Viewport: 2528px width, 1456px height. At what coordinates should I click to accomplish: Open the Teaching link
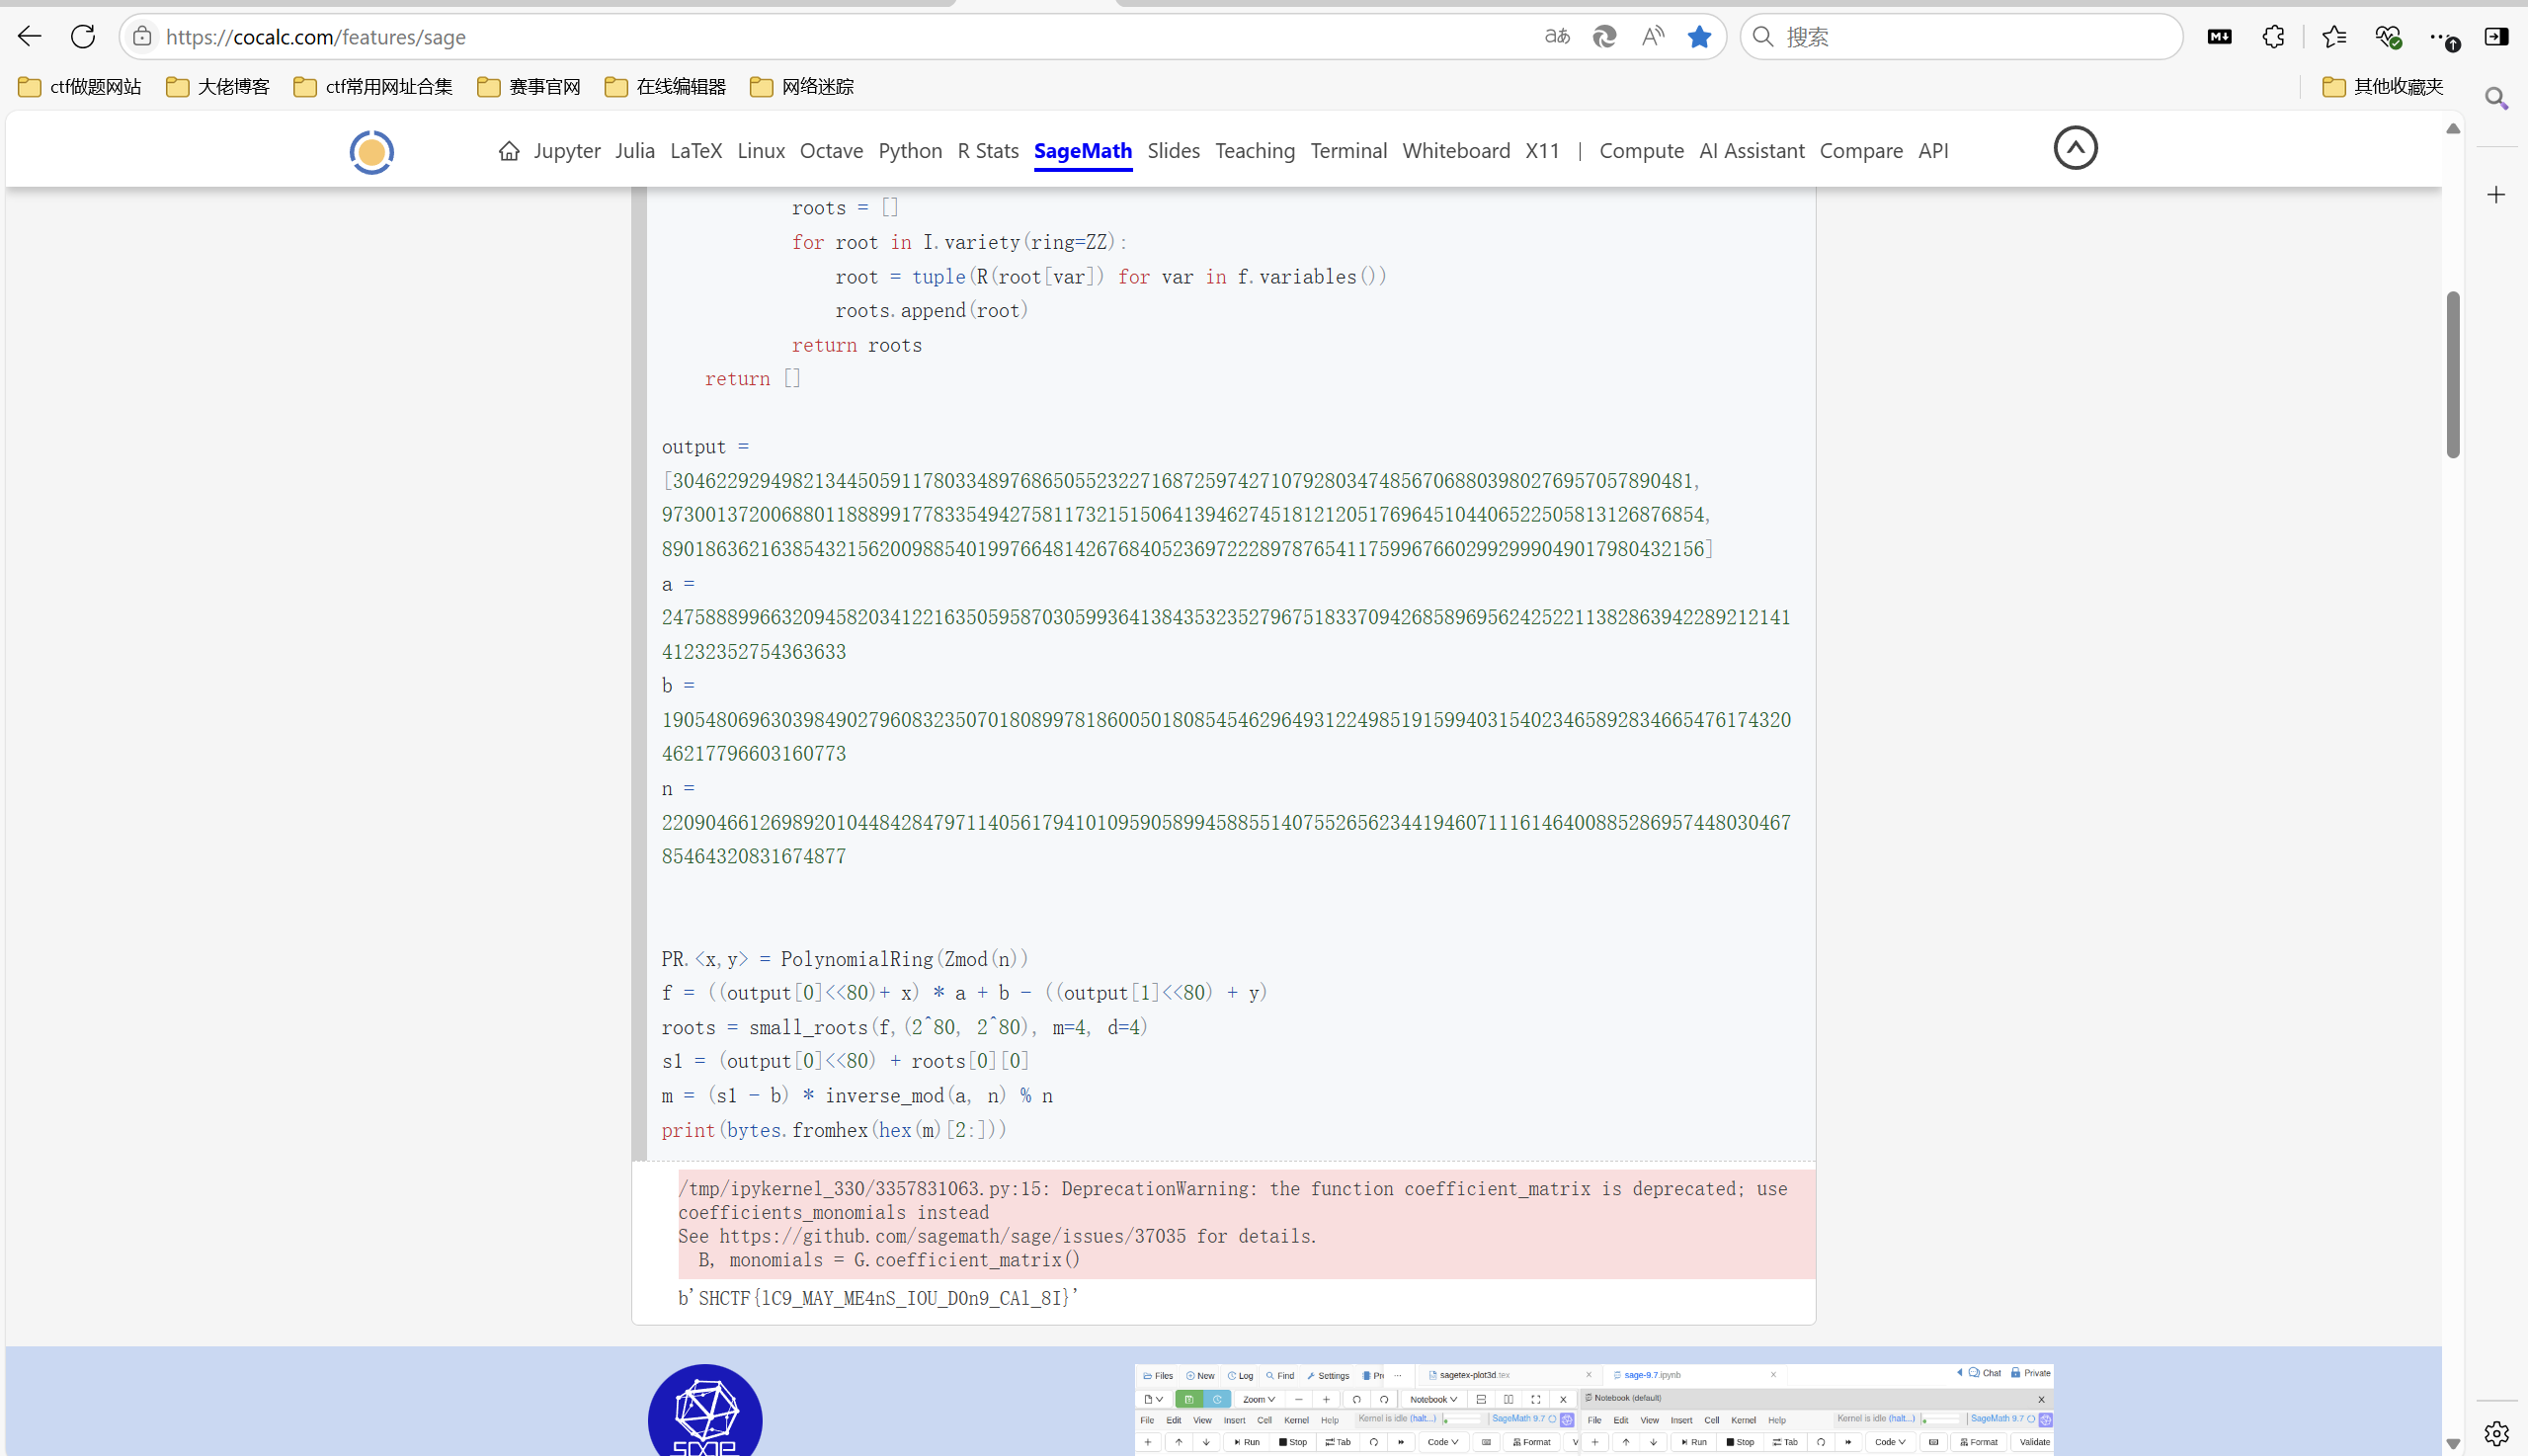[1255, 151]
